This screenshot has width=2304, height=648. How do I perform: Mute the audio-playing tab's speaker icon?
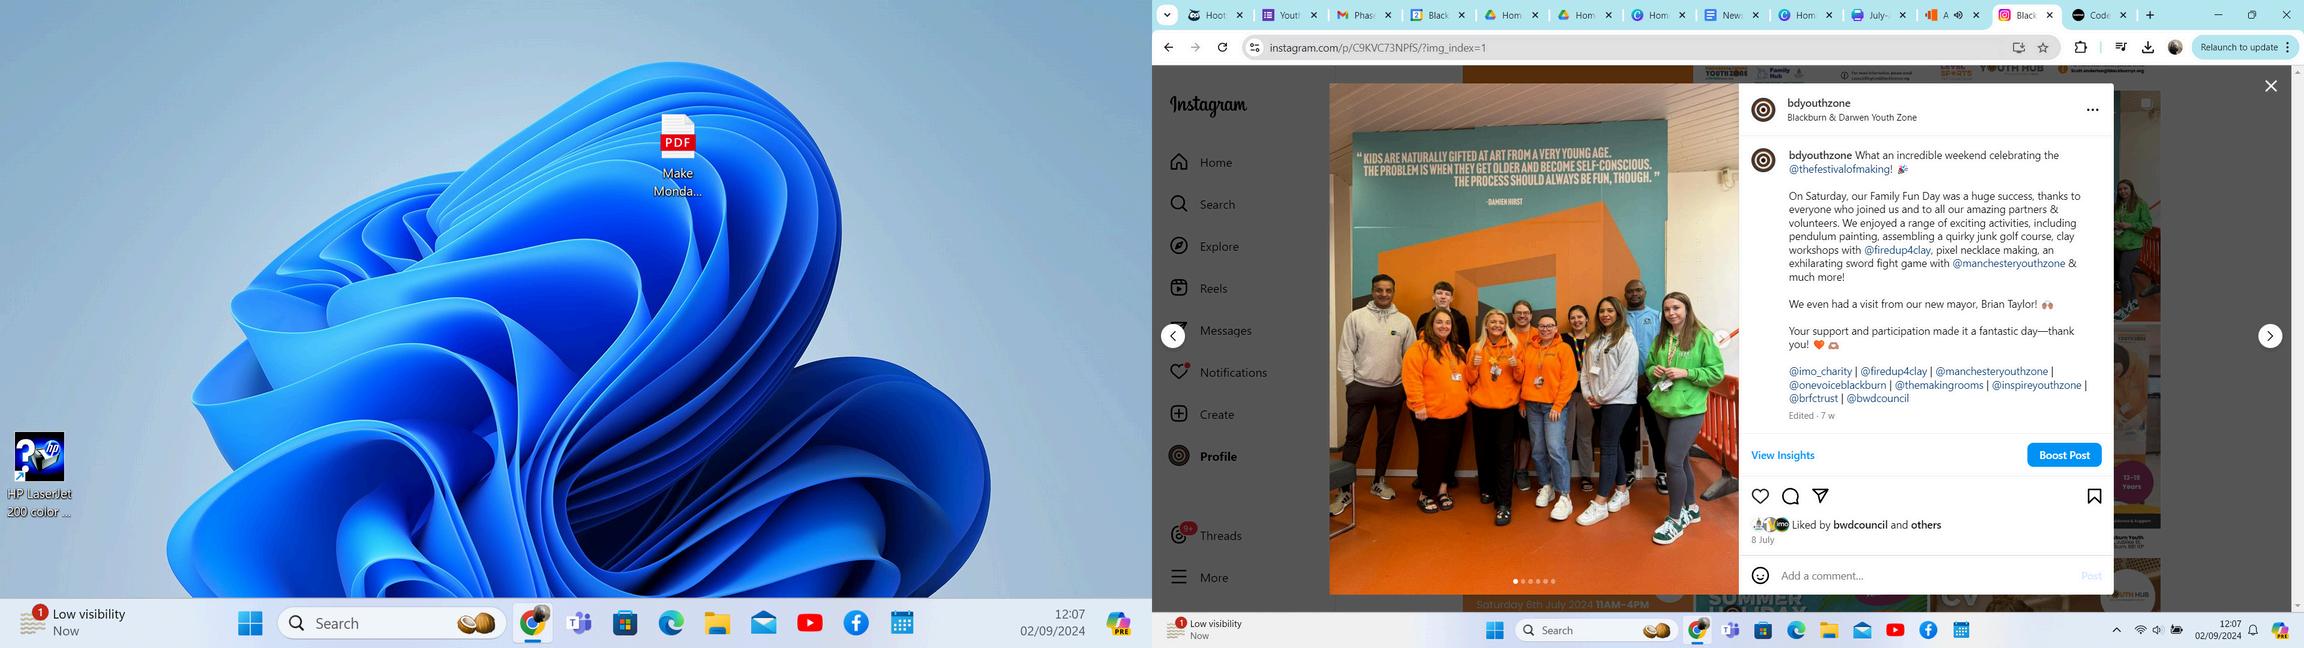[1958, 15]
